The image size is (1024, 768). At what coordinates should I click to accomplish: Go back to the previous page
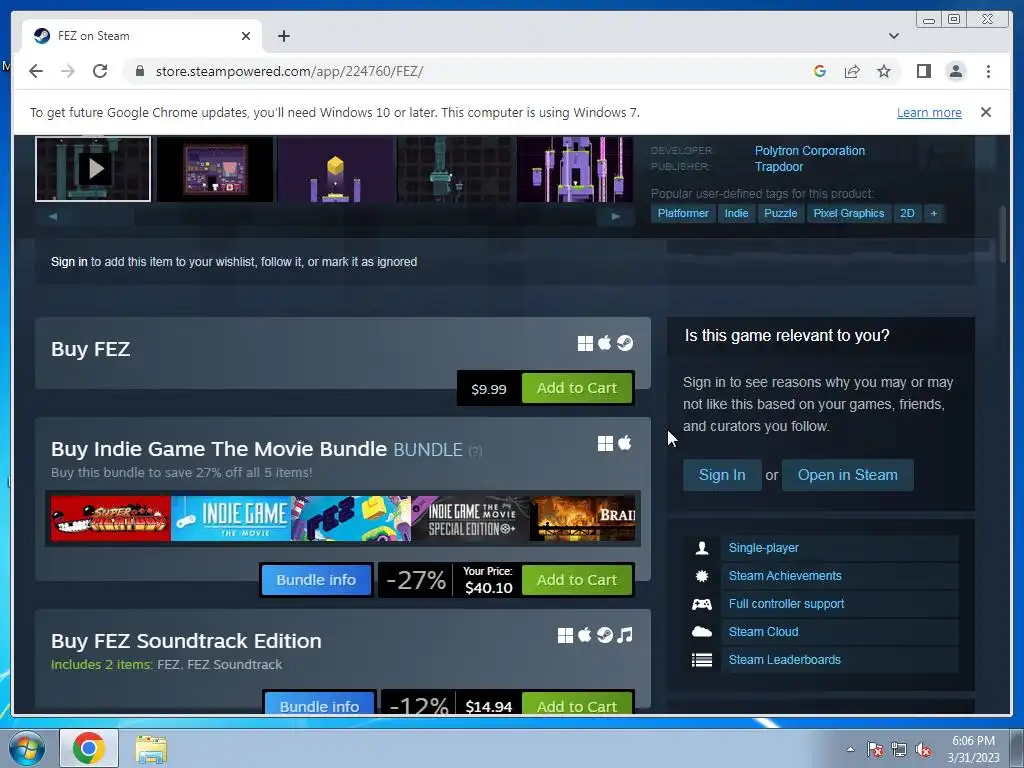point(36,71)
